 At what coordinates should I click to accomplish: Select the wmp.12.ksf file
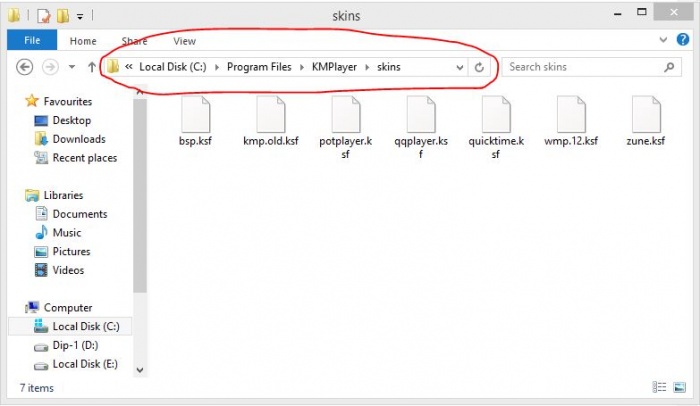pyautogui.click(x=571, y=121)
